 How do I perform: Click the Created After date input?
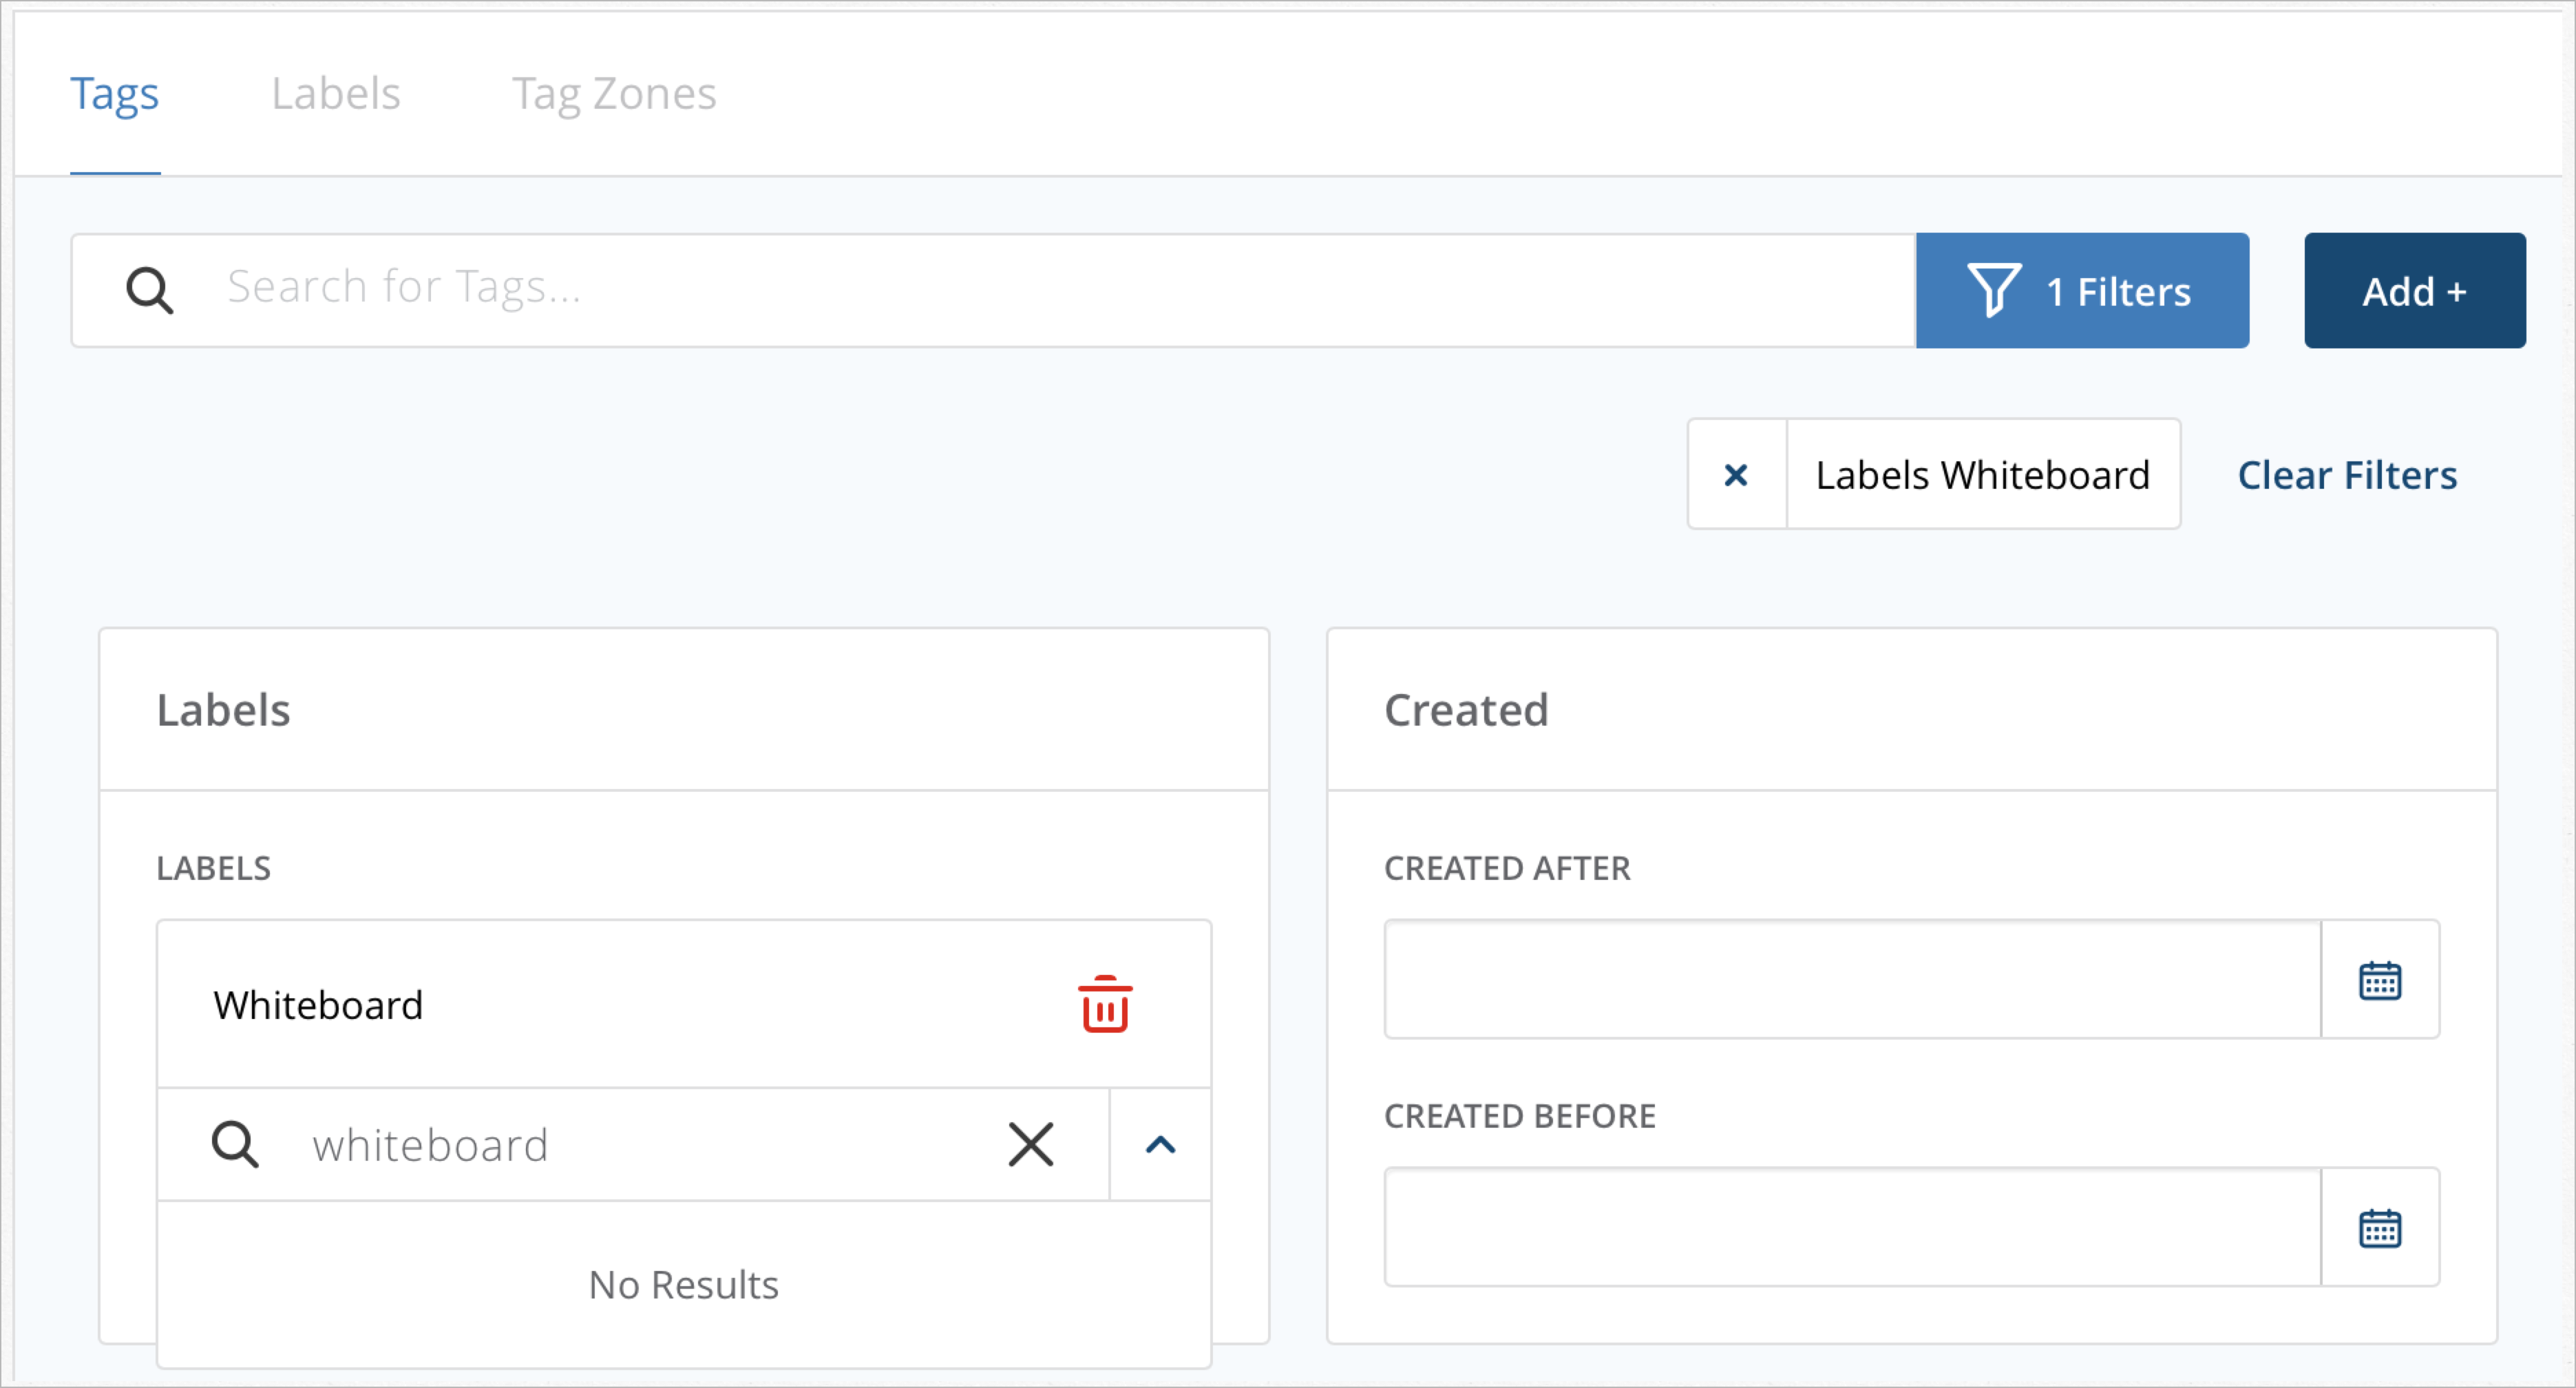point(1852,979)
